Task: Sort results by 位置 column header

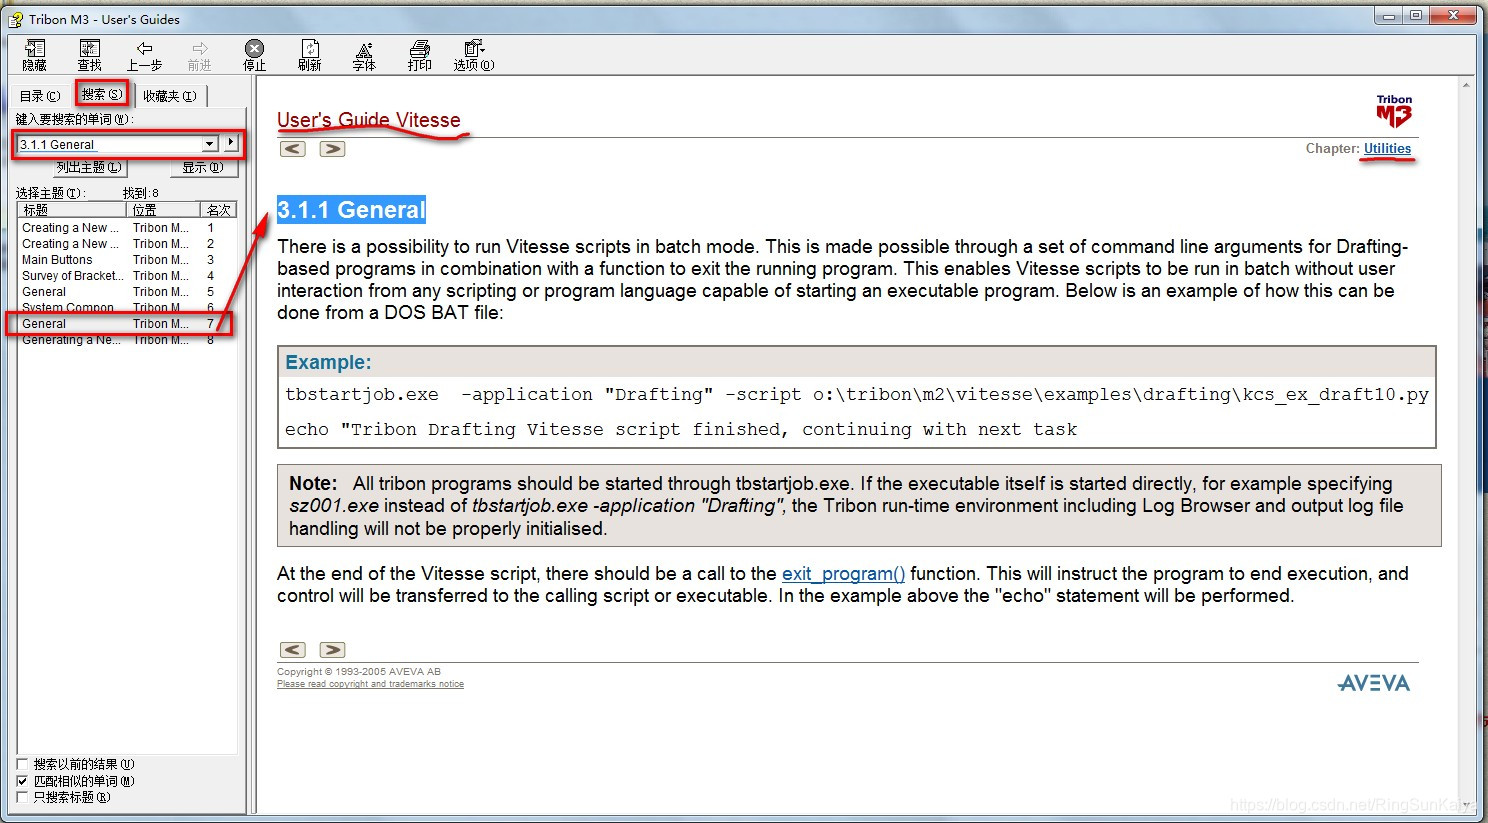Action: [164, 210]
